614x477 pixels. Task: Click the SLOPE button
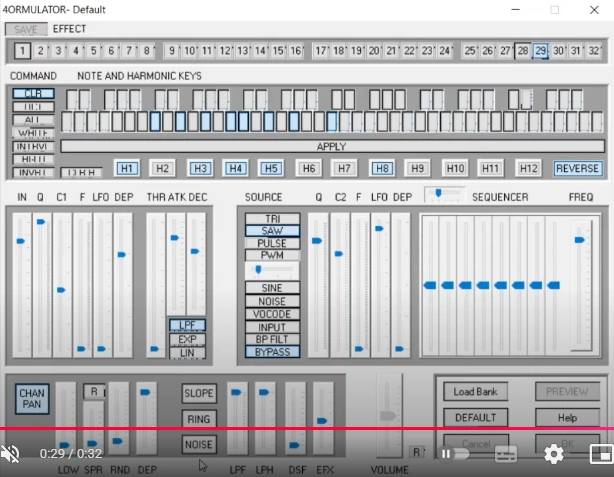(199, 393)
